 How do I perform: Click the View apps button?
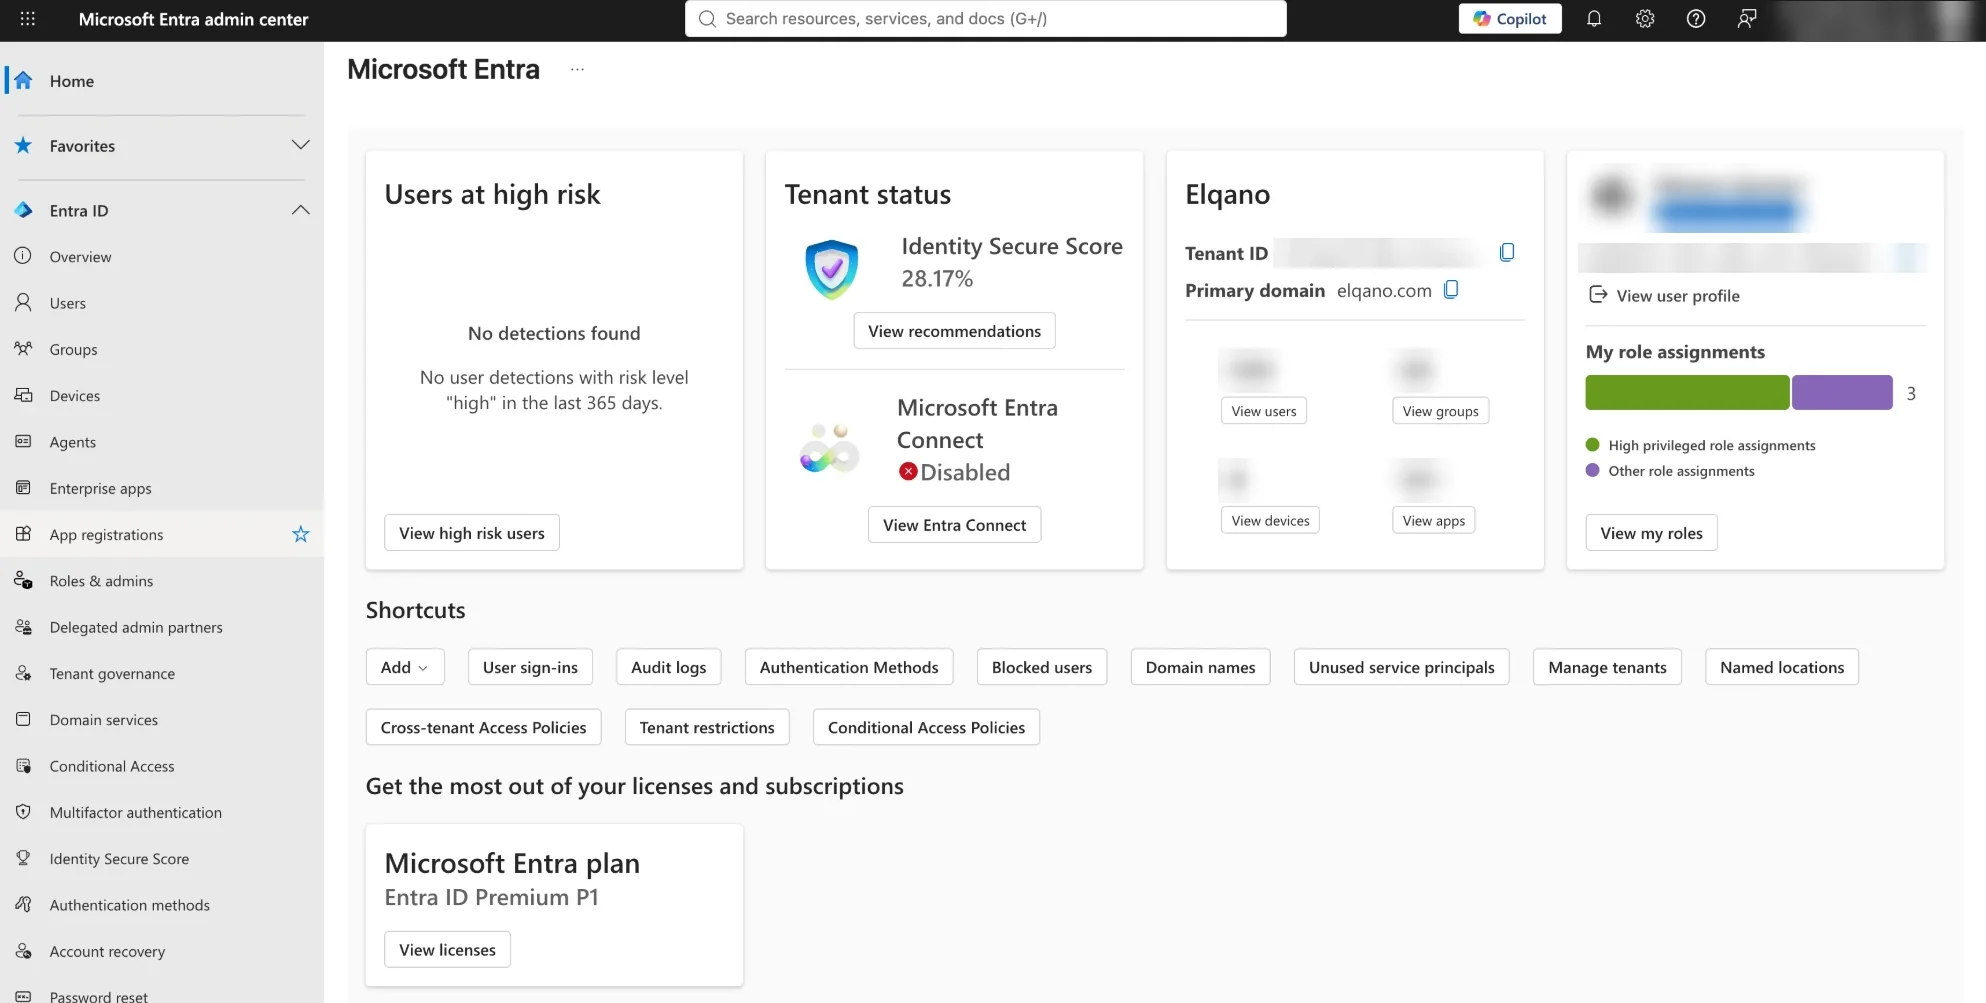1434,520
